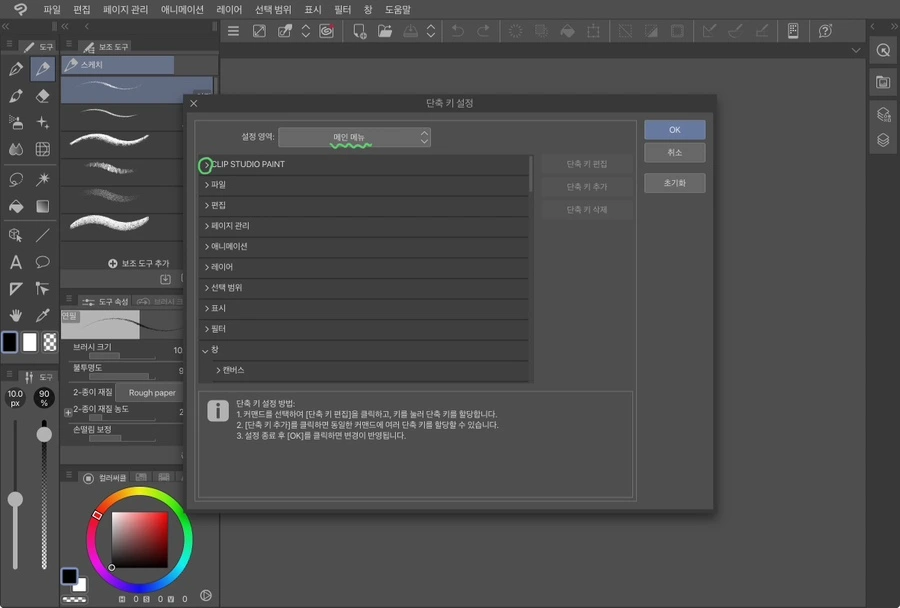Viewport: 900px width, 608px height.
Task: Expand the 필터 category in shortcut list
Action: tap(207, 329)
